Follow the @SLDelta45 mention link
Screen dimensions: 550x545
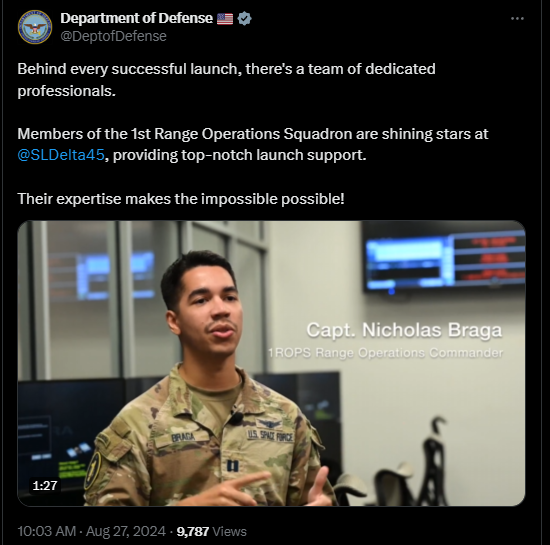point(61,155)
